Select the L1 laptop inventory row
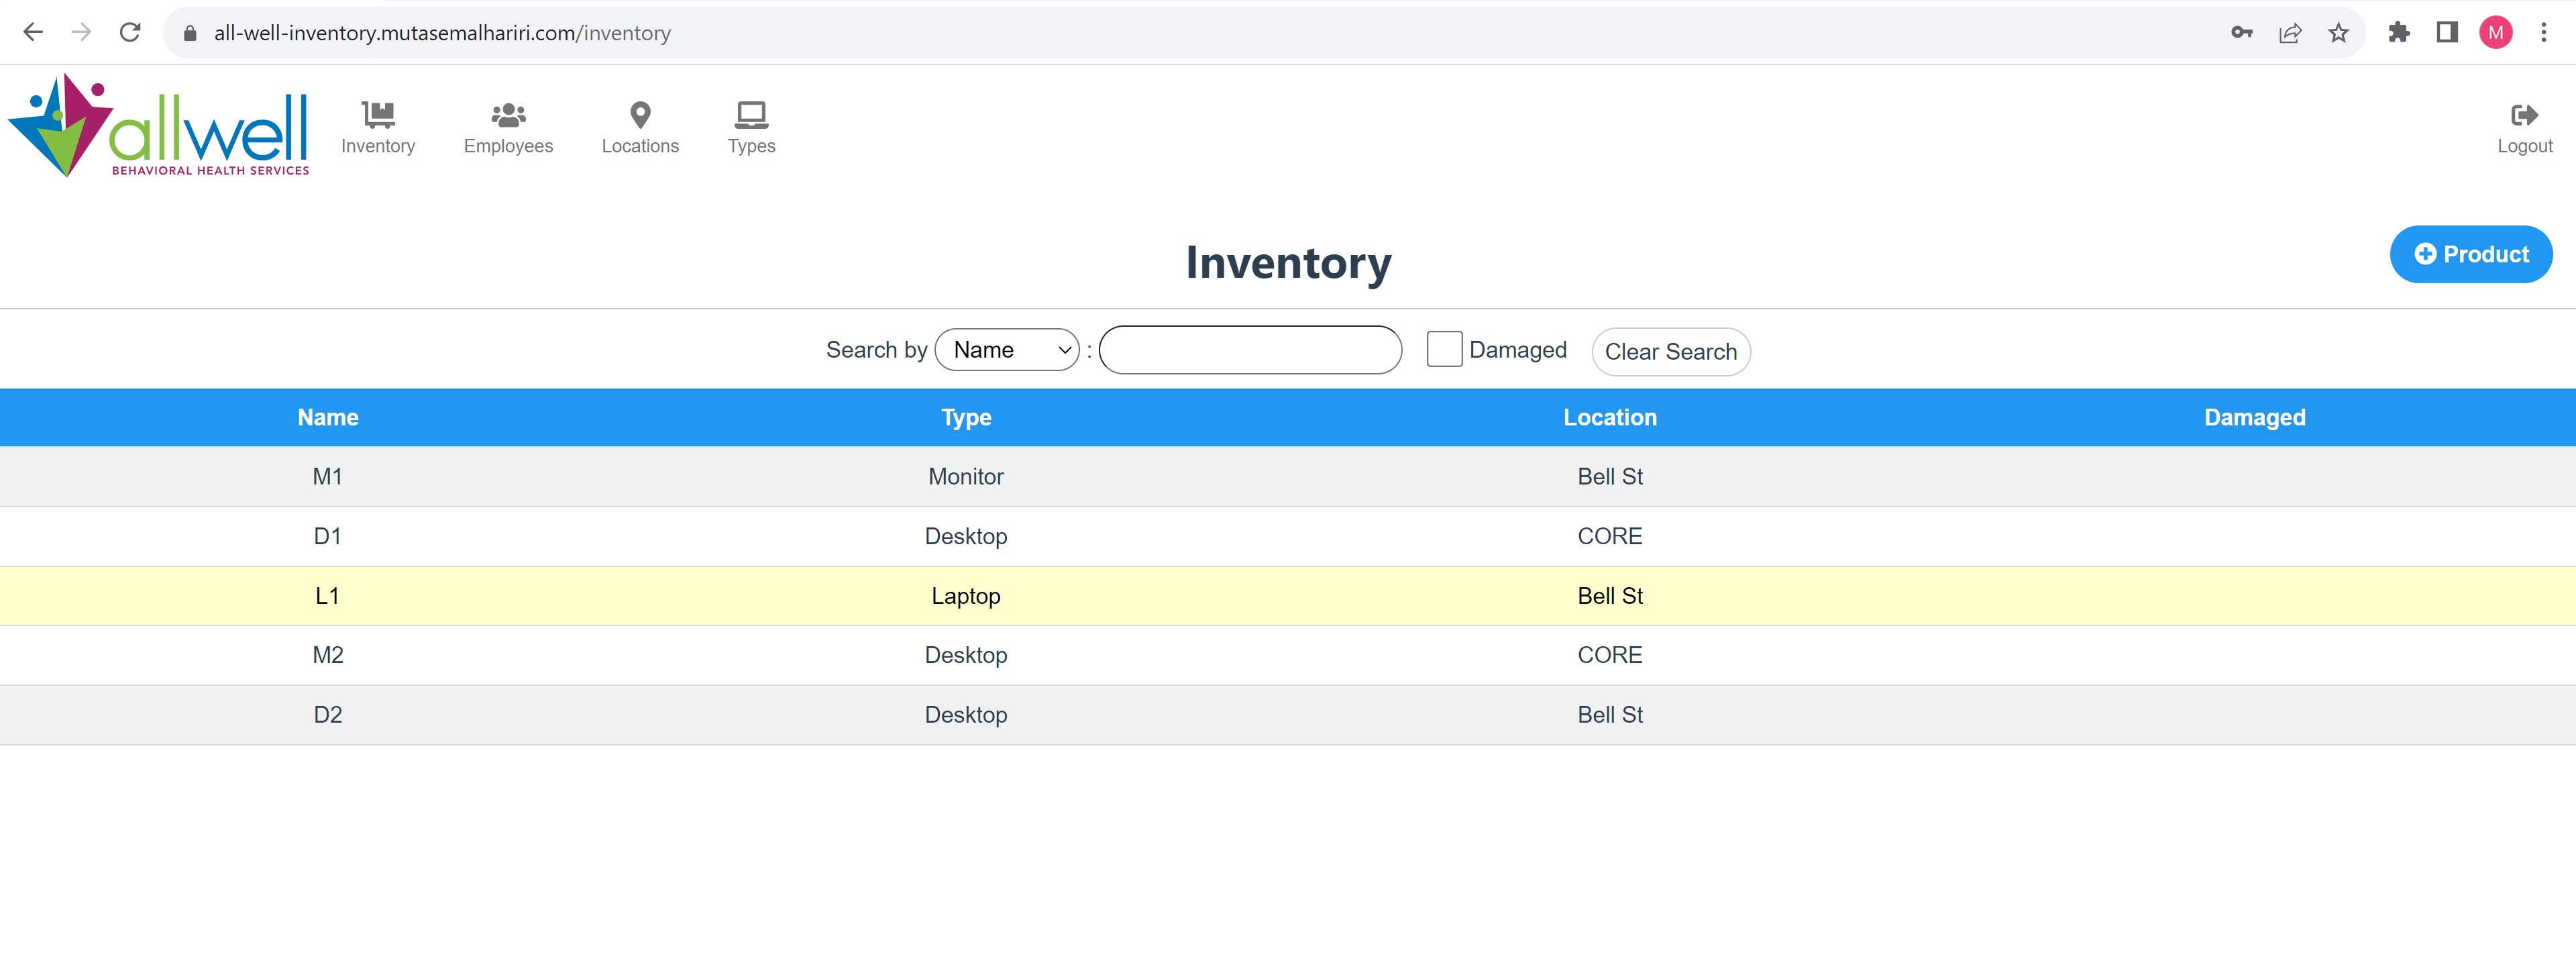The width and height of the screenshot is (2576, 975). (x=1288, y=595)
